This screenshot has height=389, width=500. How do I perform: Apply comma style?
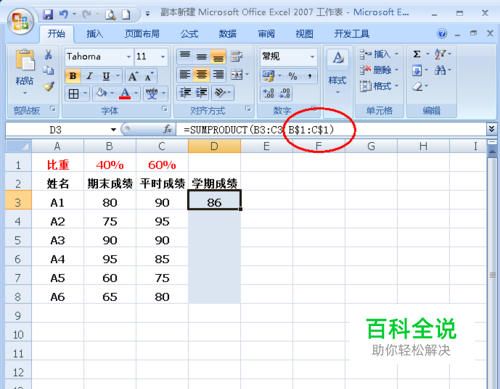[310, 76]
